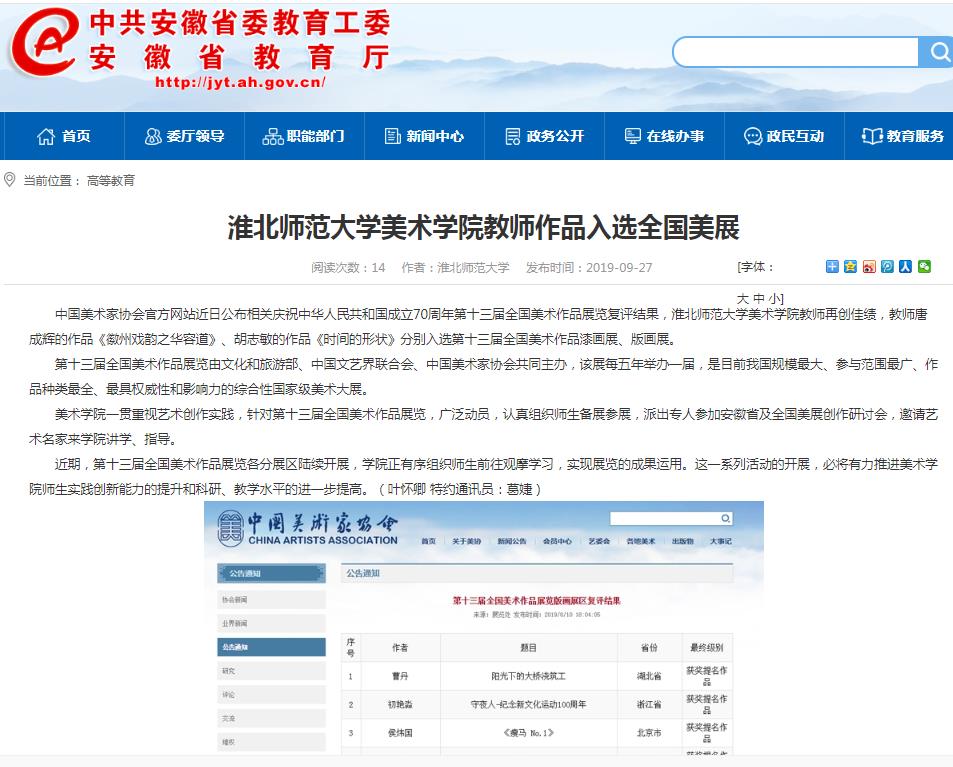Click 浙江省 cell in the embedded table
The width and height of the screenshot is (953, 767).
[x=649, y=704]
